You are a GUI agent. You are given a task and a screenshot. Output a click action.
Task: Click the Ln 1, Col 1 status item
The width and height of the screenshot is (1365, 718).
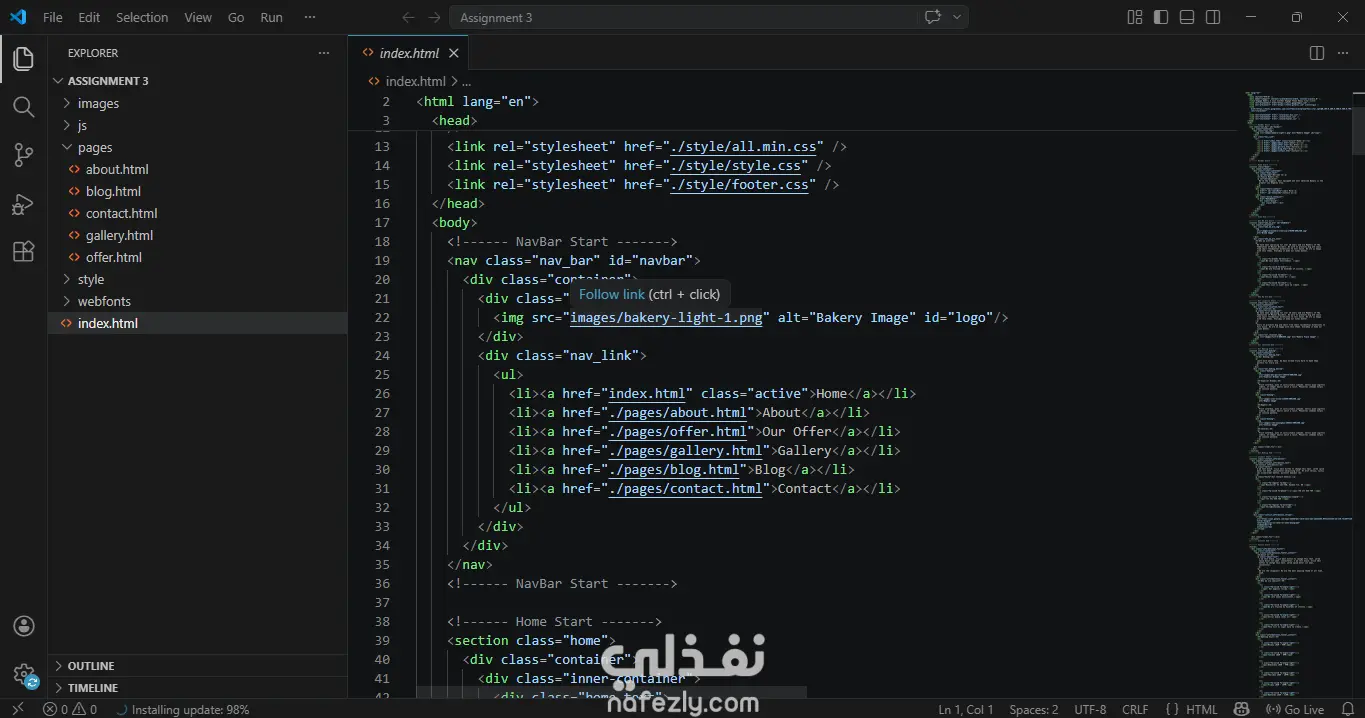(966, 709)
